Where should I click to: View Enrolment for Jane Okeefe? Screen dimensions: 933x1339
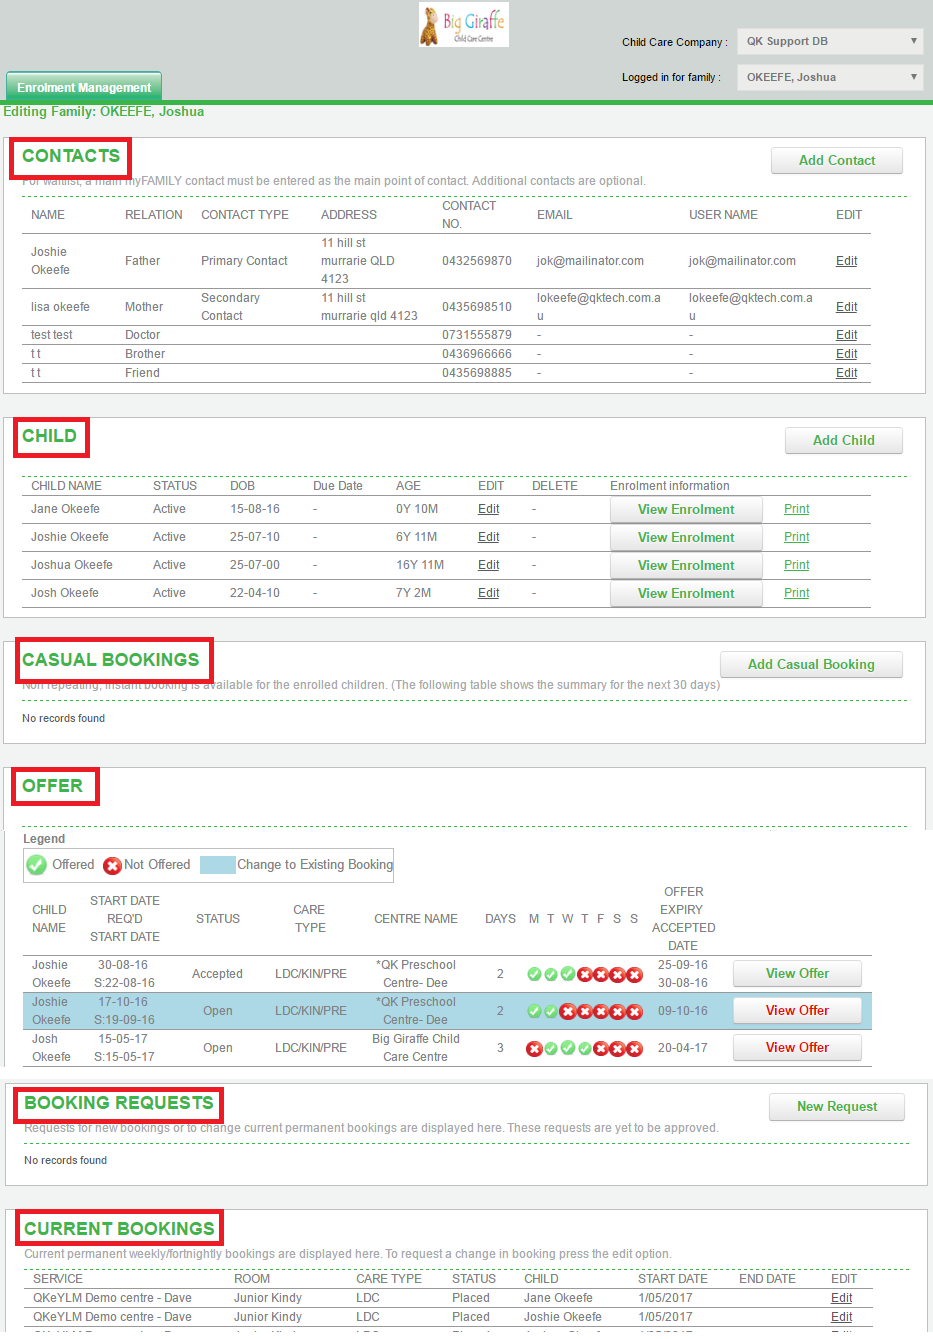tap(685, 509)
